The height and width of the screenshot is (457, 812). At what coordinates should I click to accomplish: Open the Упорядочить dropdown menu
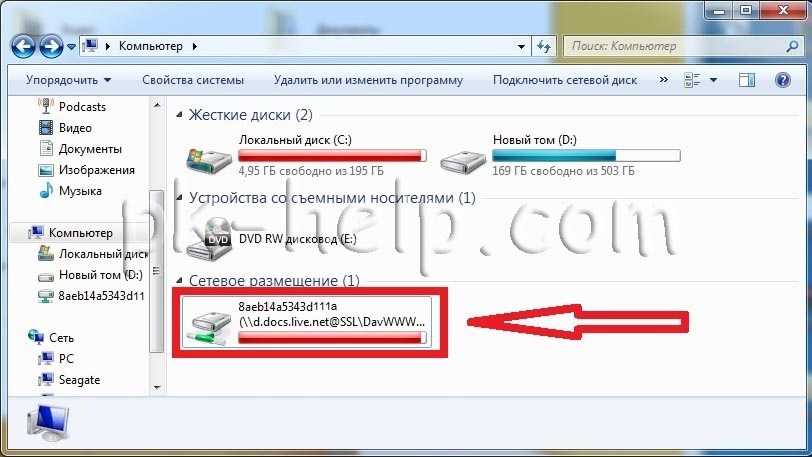(68, 80)
